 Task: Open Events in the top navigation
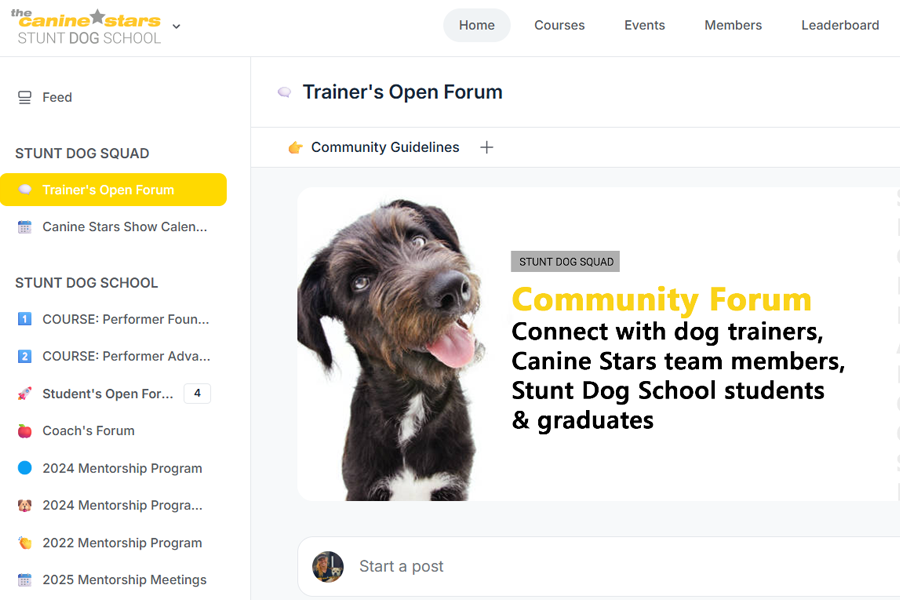point(644,25)
